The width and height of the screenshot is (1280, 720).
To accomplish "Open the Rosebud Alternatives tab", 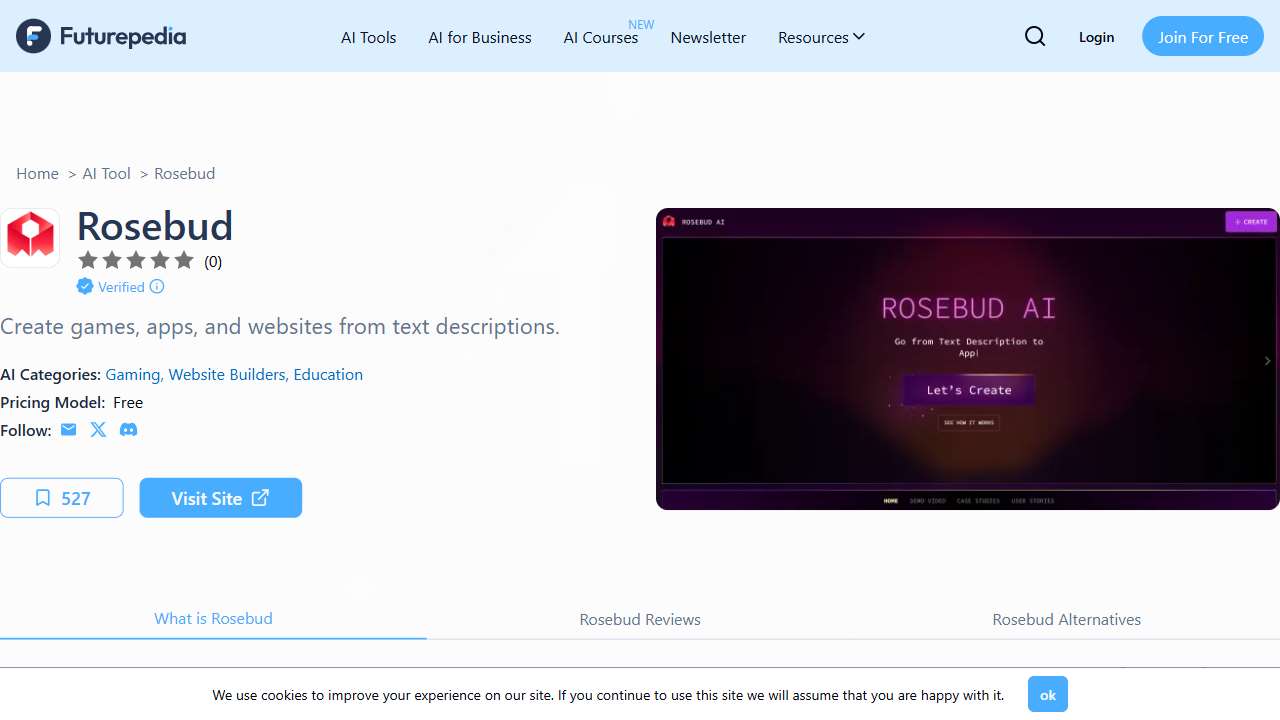I will pyautogui.click(x=1066, y=620).
